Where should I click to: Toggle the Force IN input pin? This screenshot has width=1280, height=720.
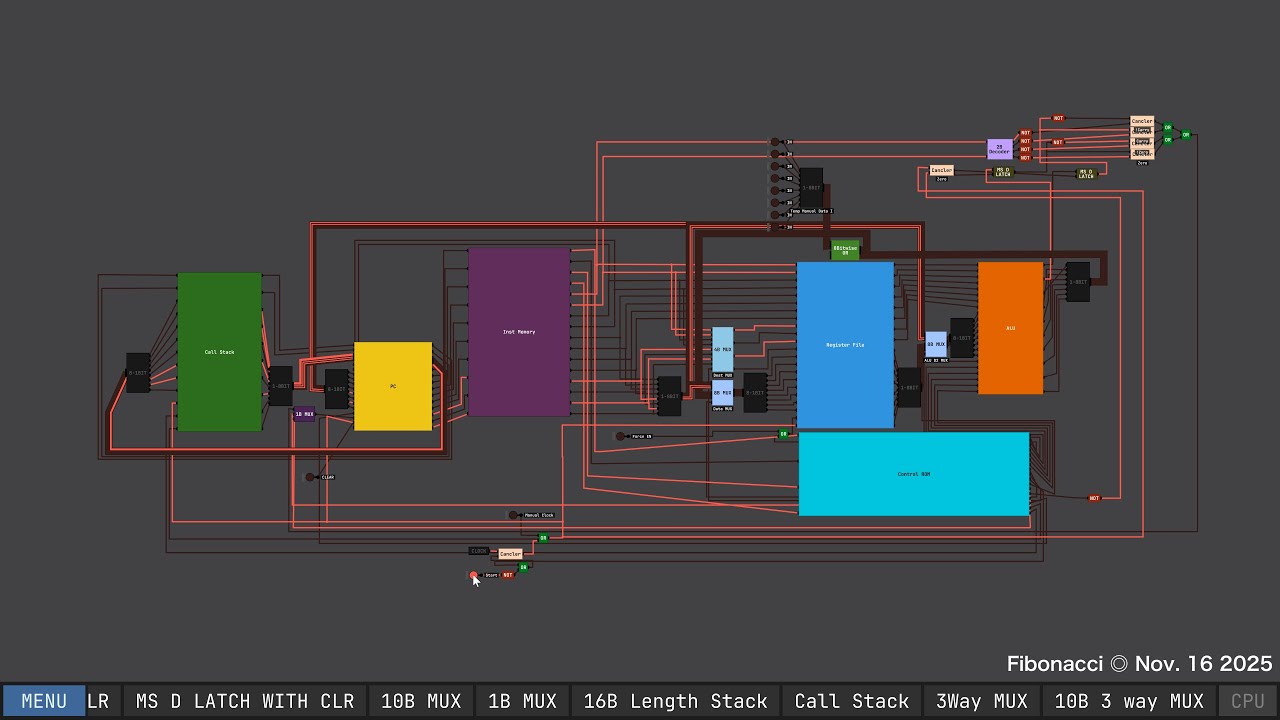[620, 436]
